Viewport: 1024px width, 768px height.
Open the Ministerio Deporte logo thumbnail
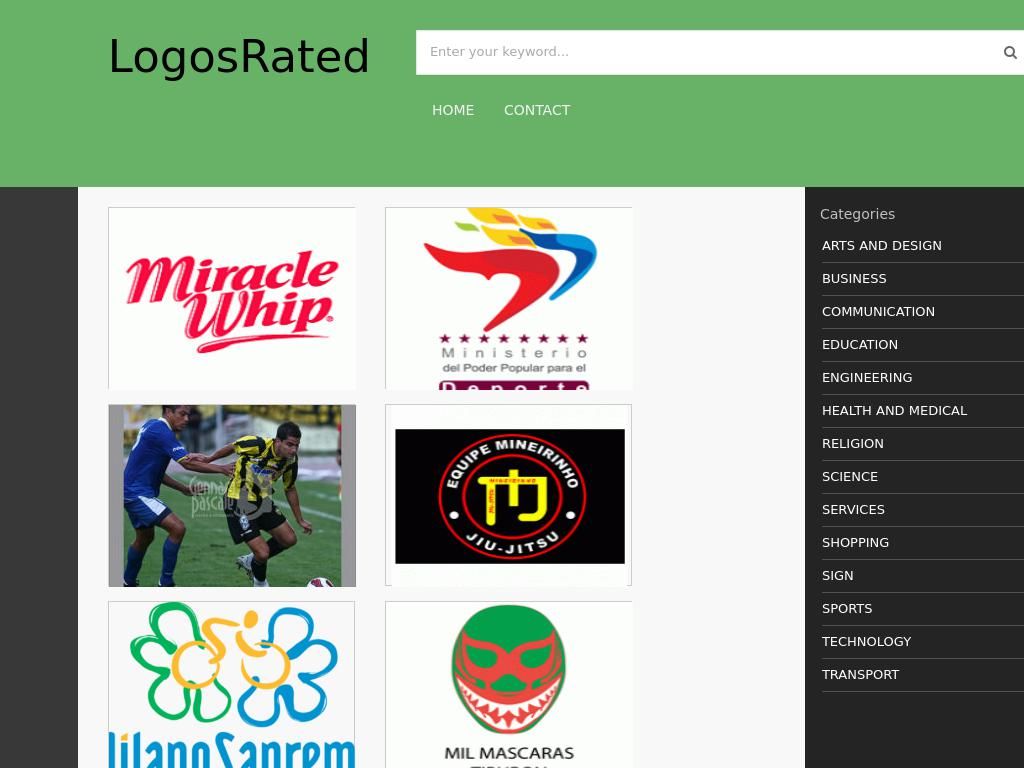point(509,298)
